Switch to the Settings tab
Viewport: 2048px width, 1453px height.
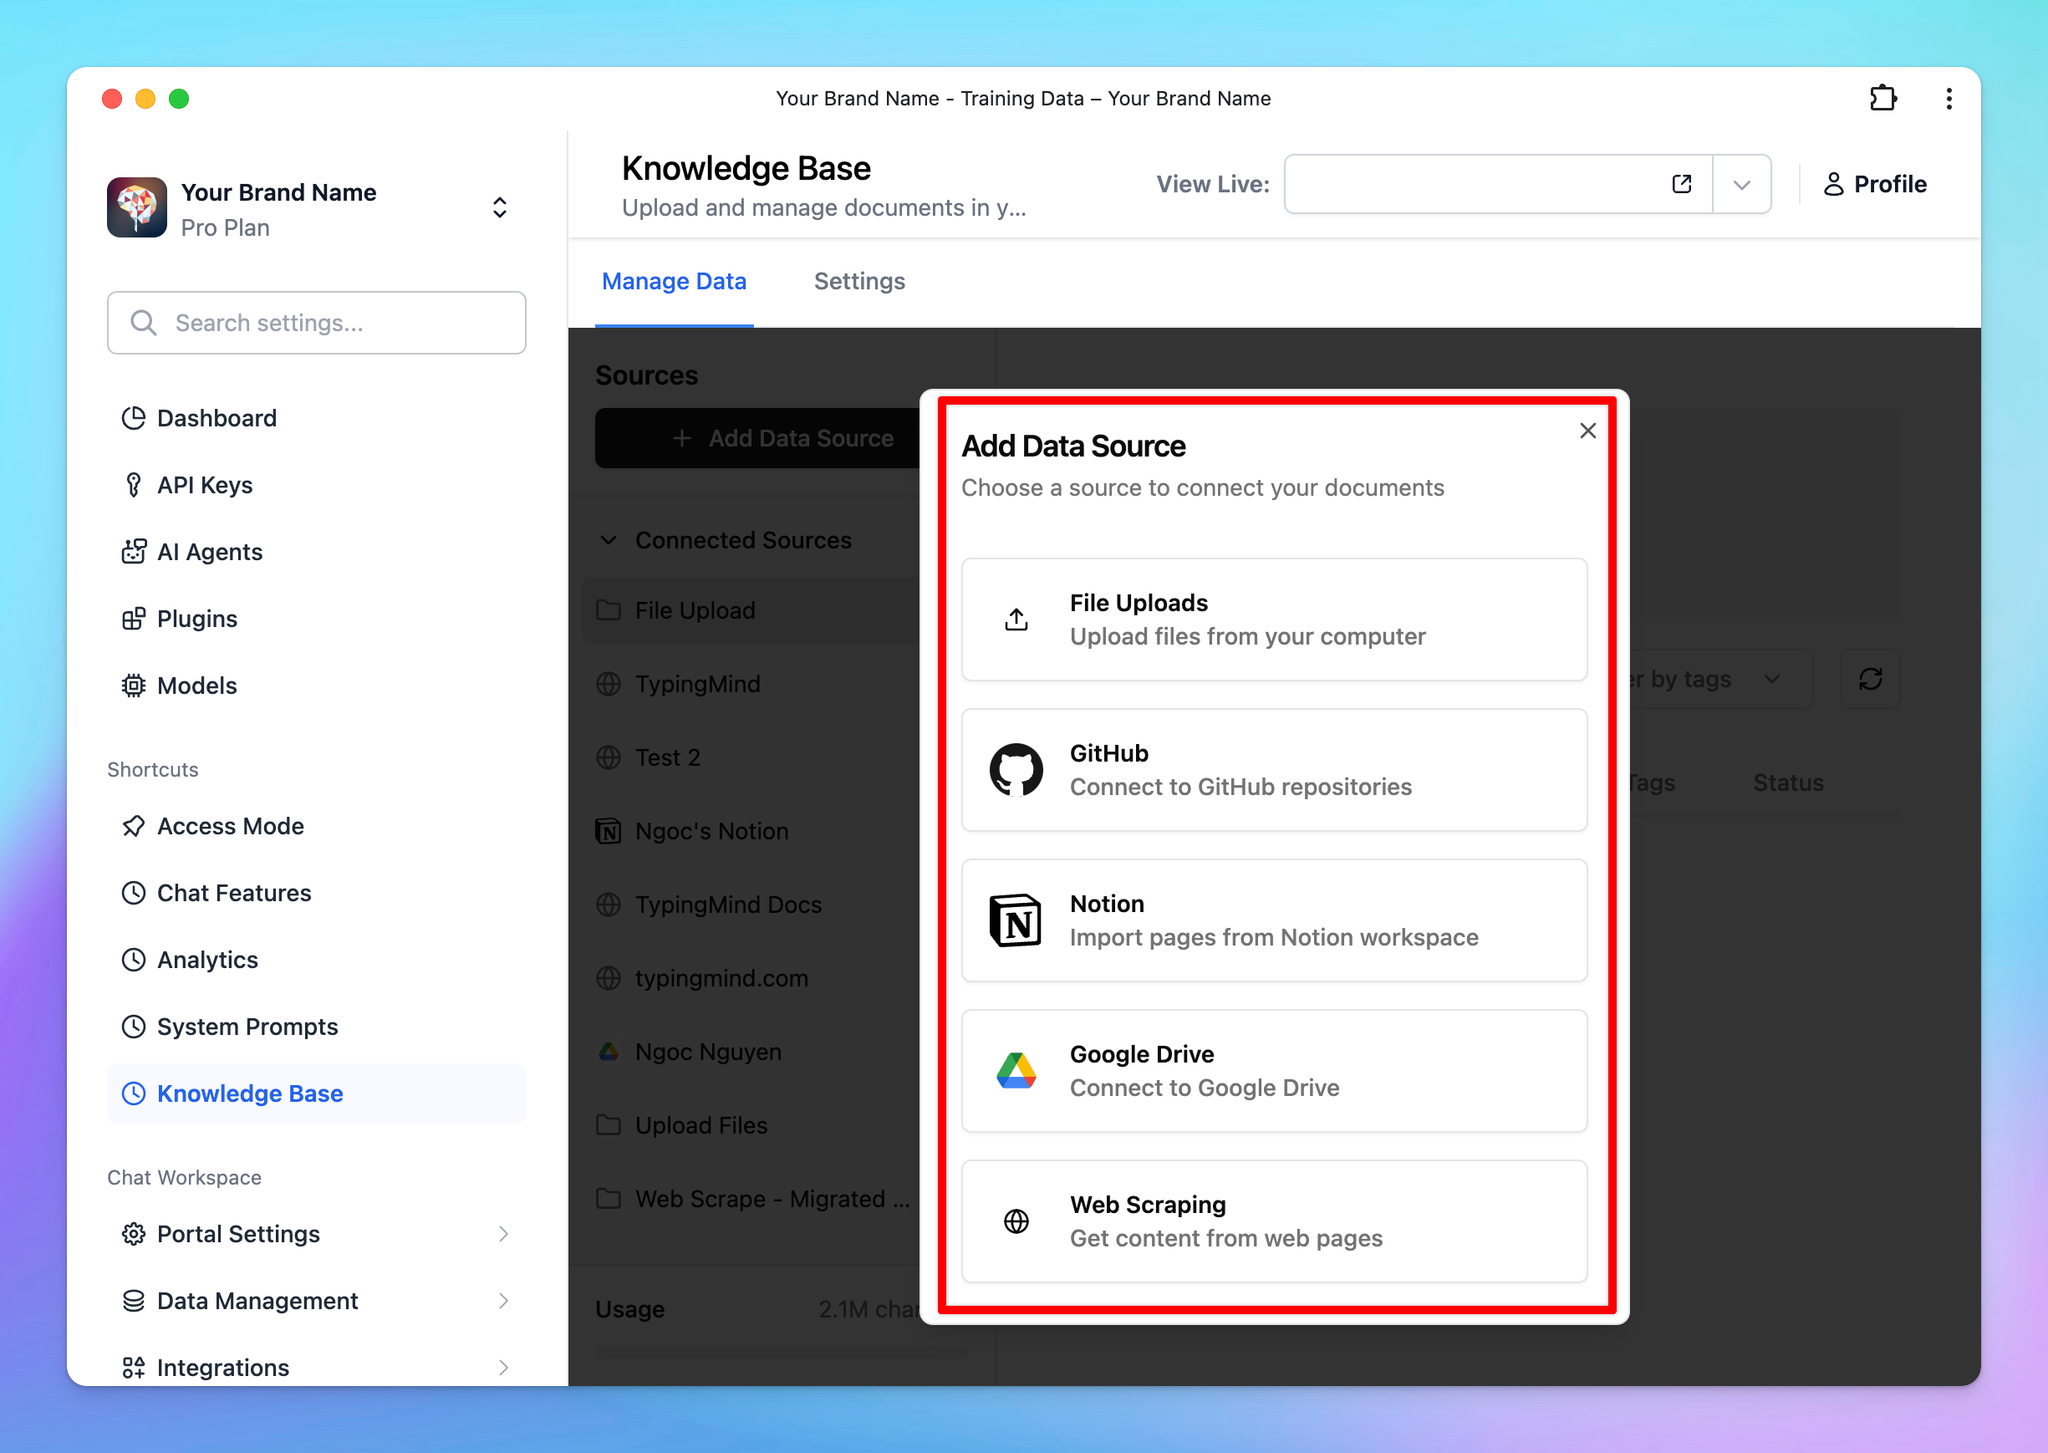(858, 281)
